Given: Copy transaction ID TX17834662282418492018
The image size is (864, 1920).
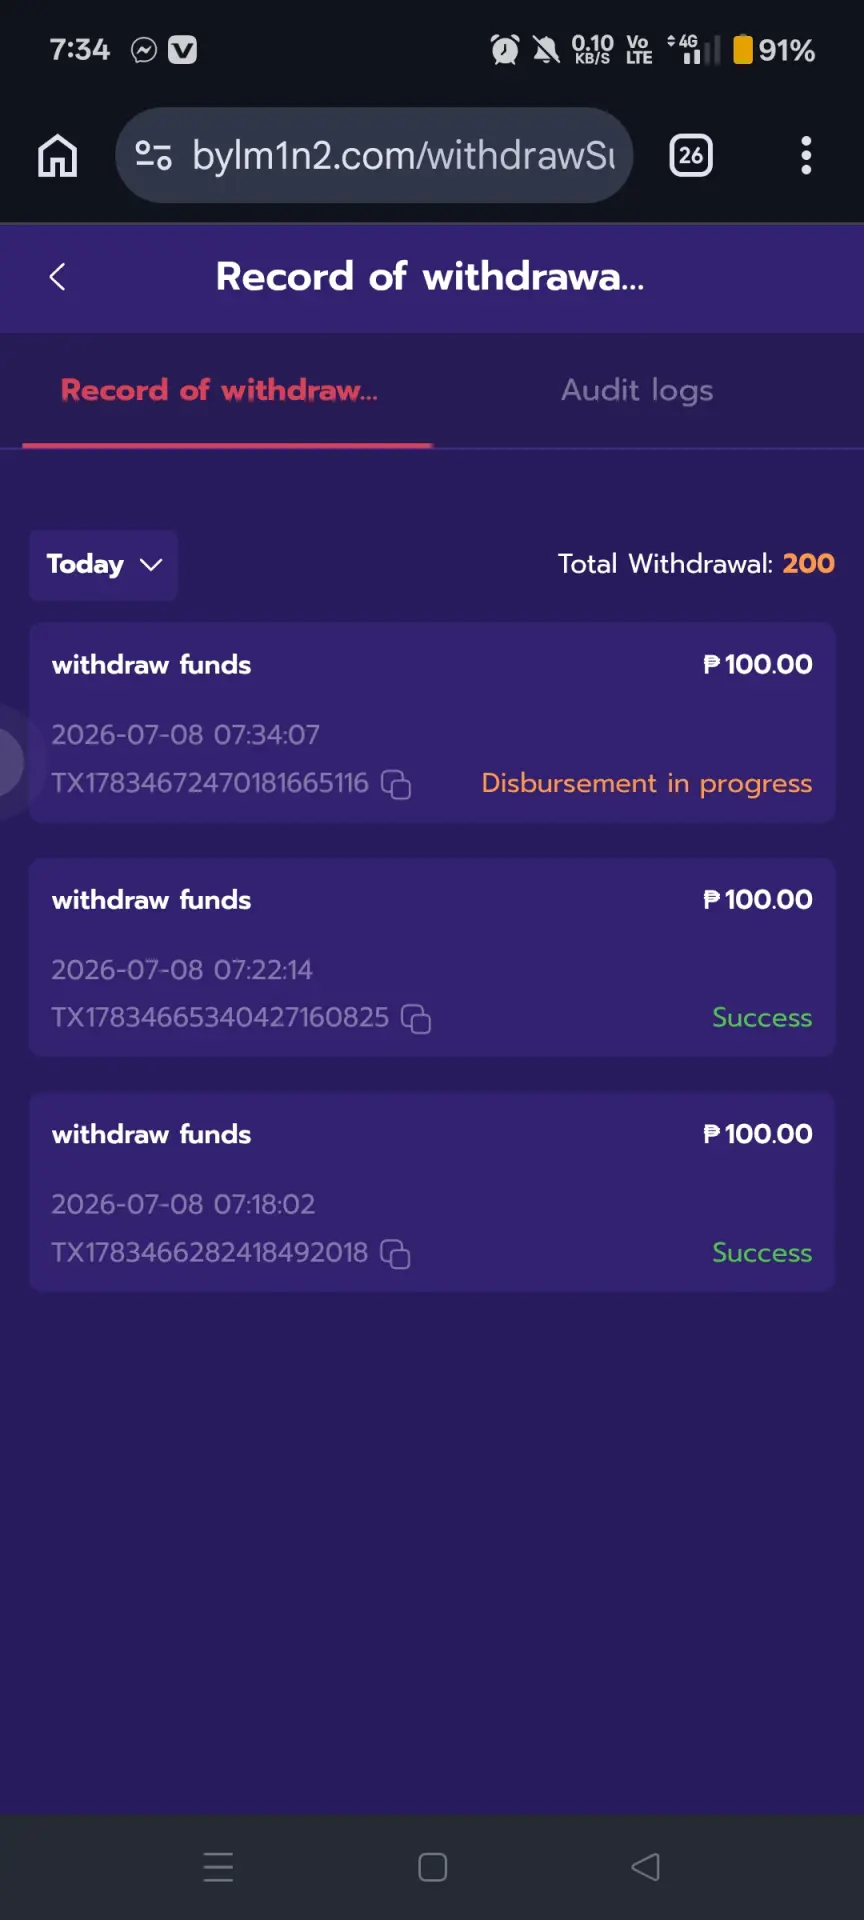Looking at the screenshot, I should (x=396, y=1254).
